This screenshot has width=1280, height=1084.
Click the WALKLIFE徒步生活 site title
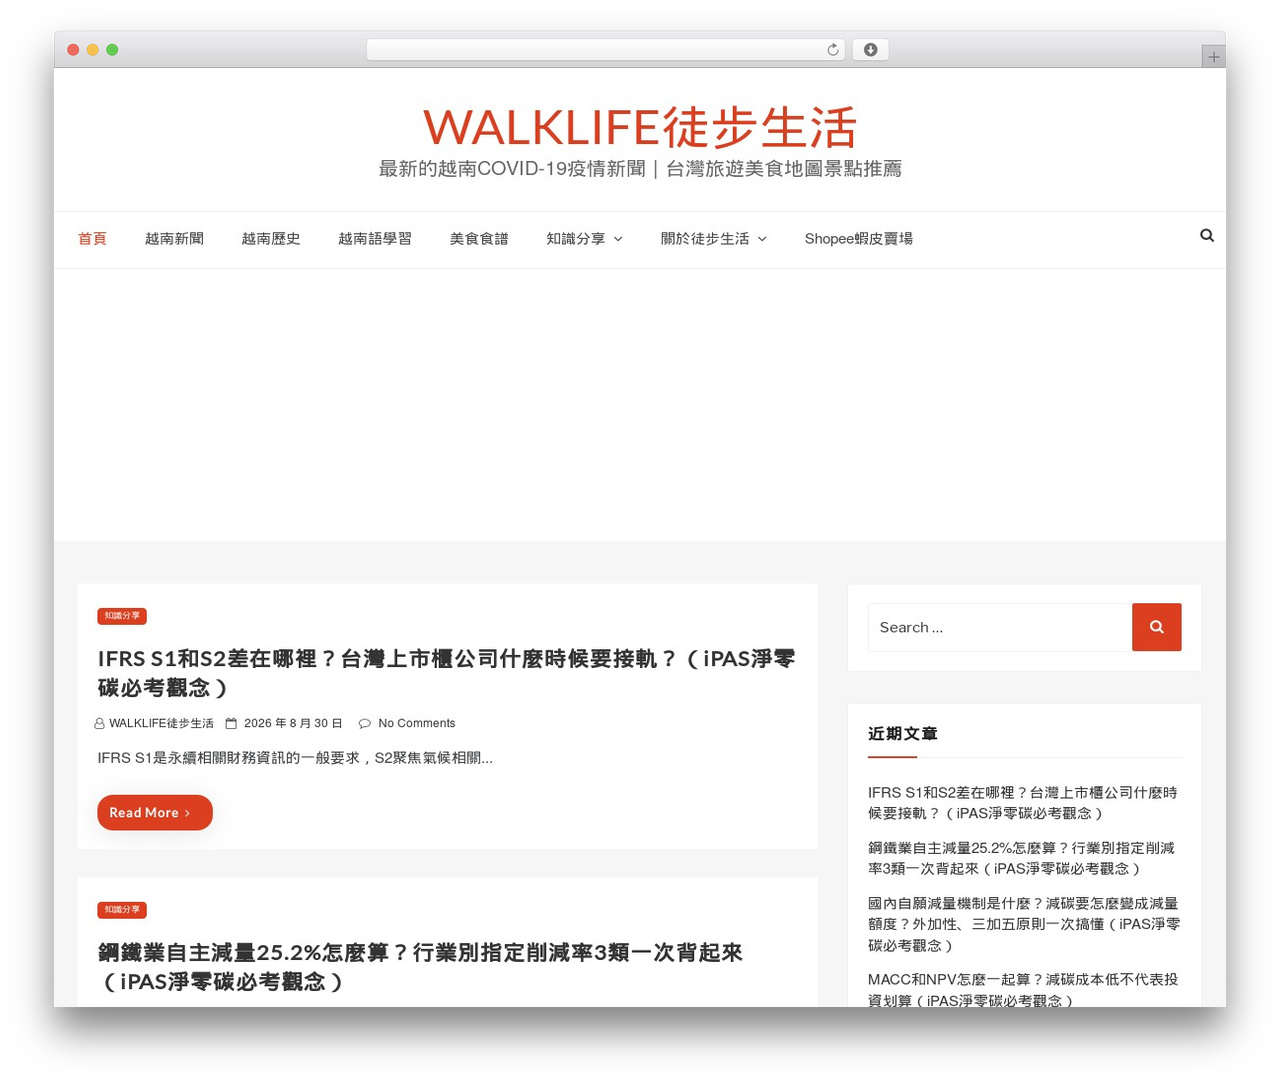pos(640,127)
